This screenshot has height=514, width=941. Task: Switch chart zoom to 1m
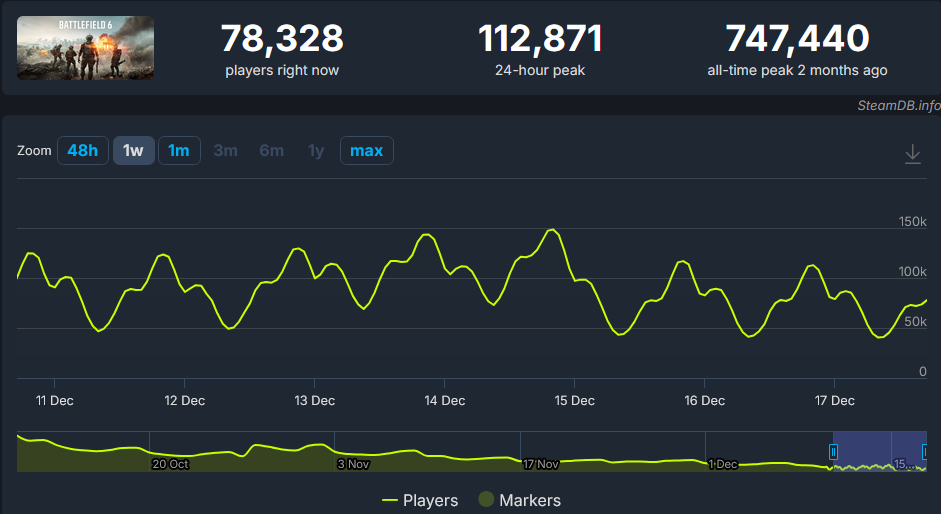click(179, 151)
